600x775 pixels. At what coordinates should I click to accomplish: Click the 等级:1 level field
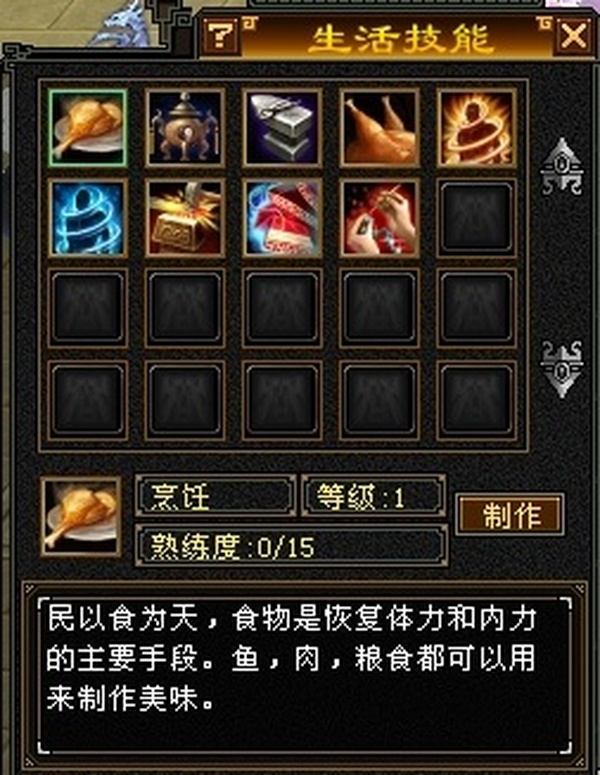pos(374,496)
